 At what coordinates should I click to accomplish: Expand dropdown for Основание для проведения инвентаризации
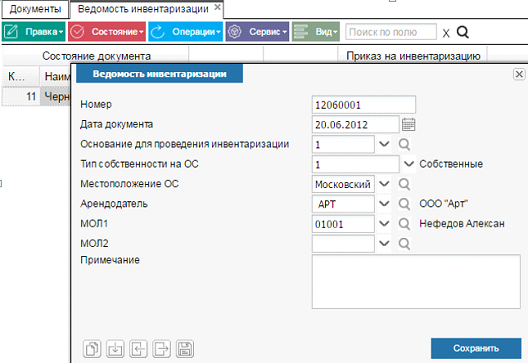384,144
